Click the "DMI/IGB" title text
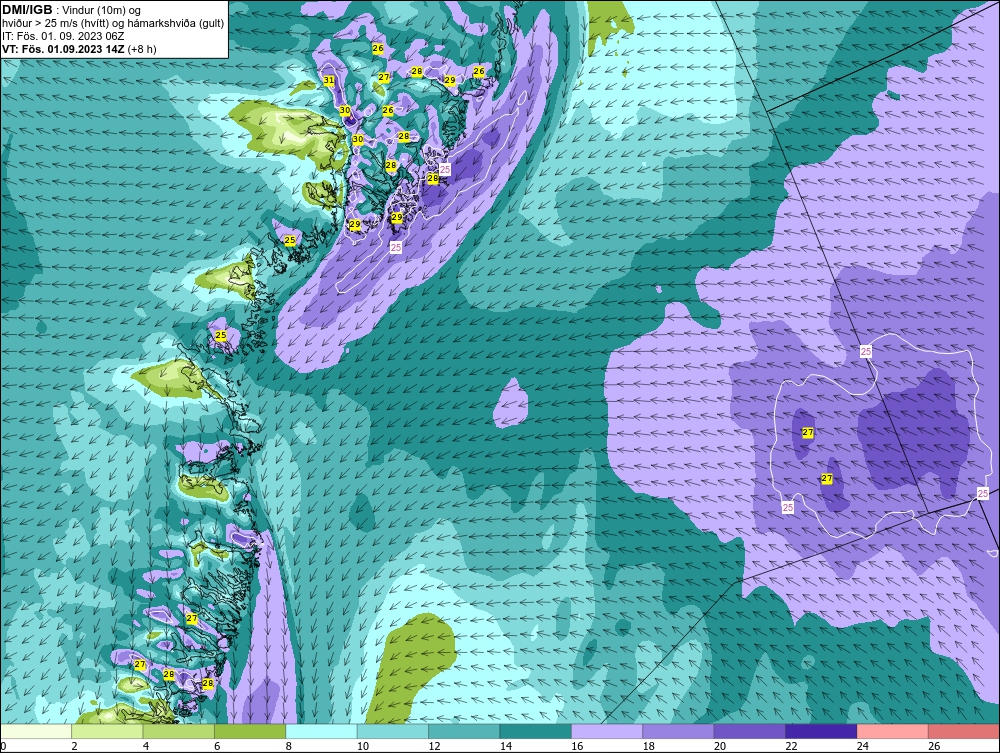This screenshot has height=753, width=1000. tap(27, 10)
